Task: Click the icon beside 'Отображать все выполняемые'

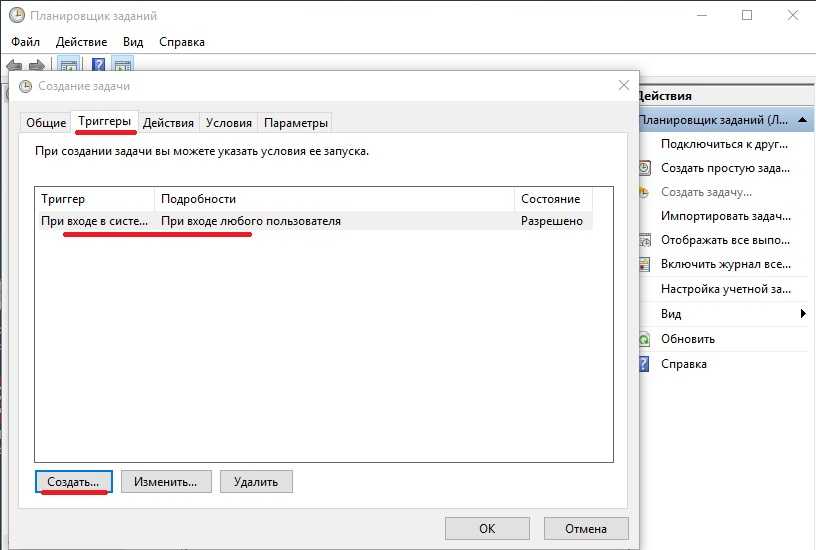Action: 645,241
